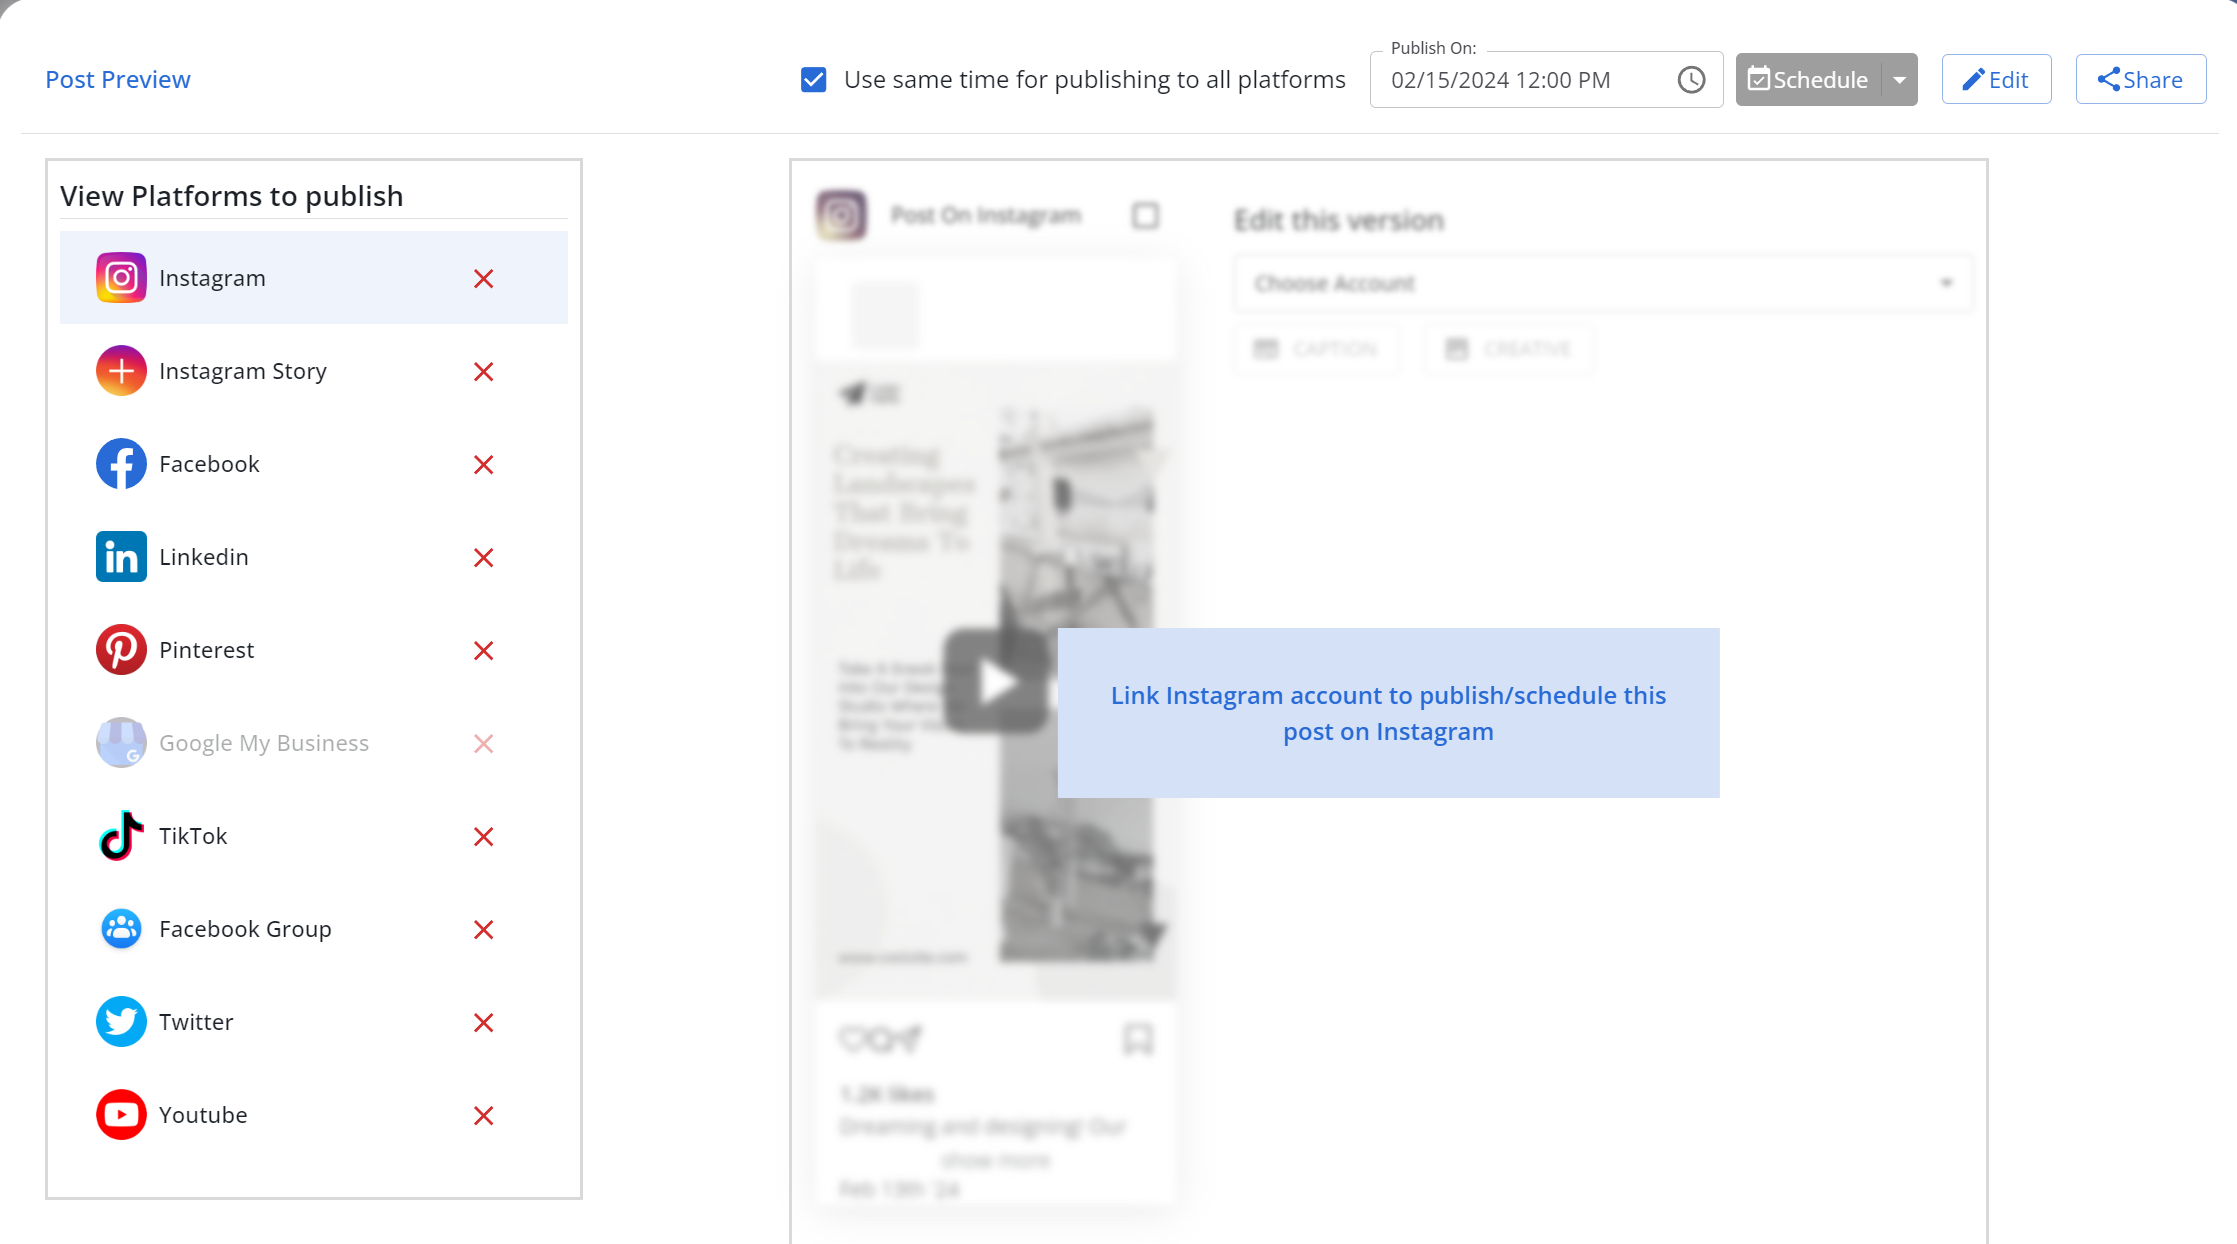Expand the Schedule dropdown arrow

[x=1900, y=80]
